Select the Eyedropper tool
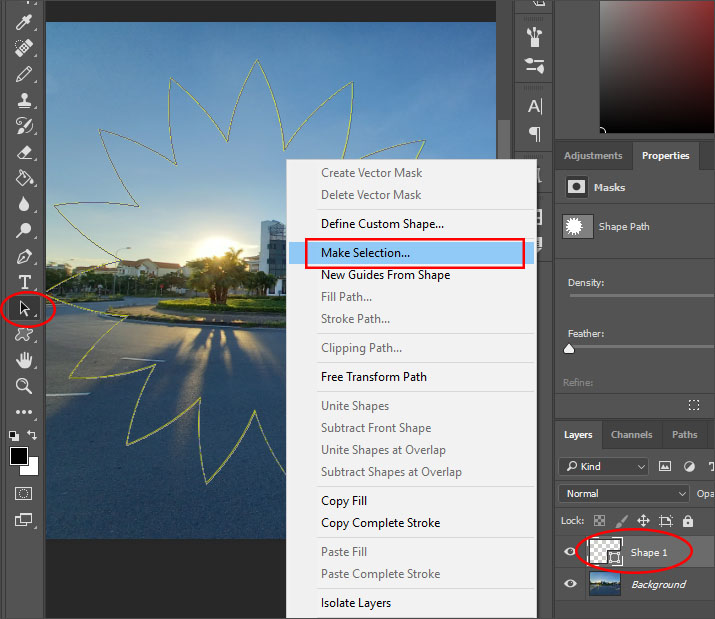Viewport: 715px width, 619px height. click(x=24, y=21)
